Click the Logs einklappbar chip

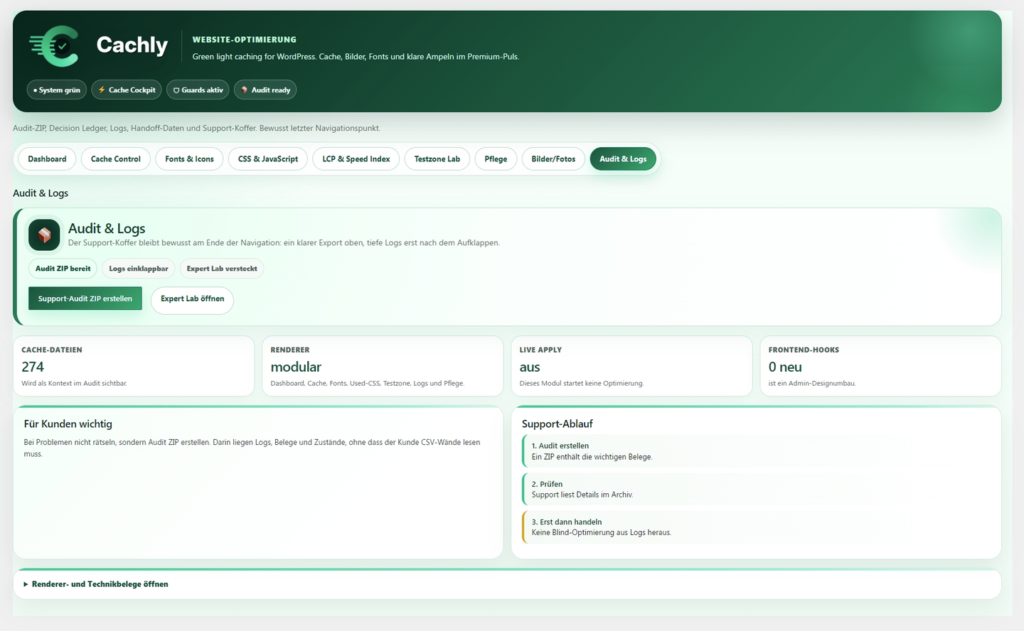click(x=138, y=268)
